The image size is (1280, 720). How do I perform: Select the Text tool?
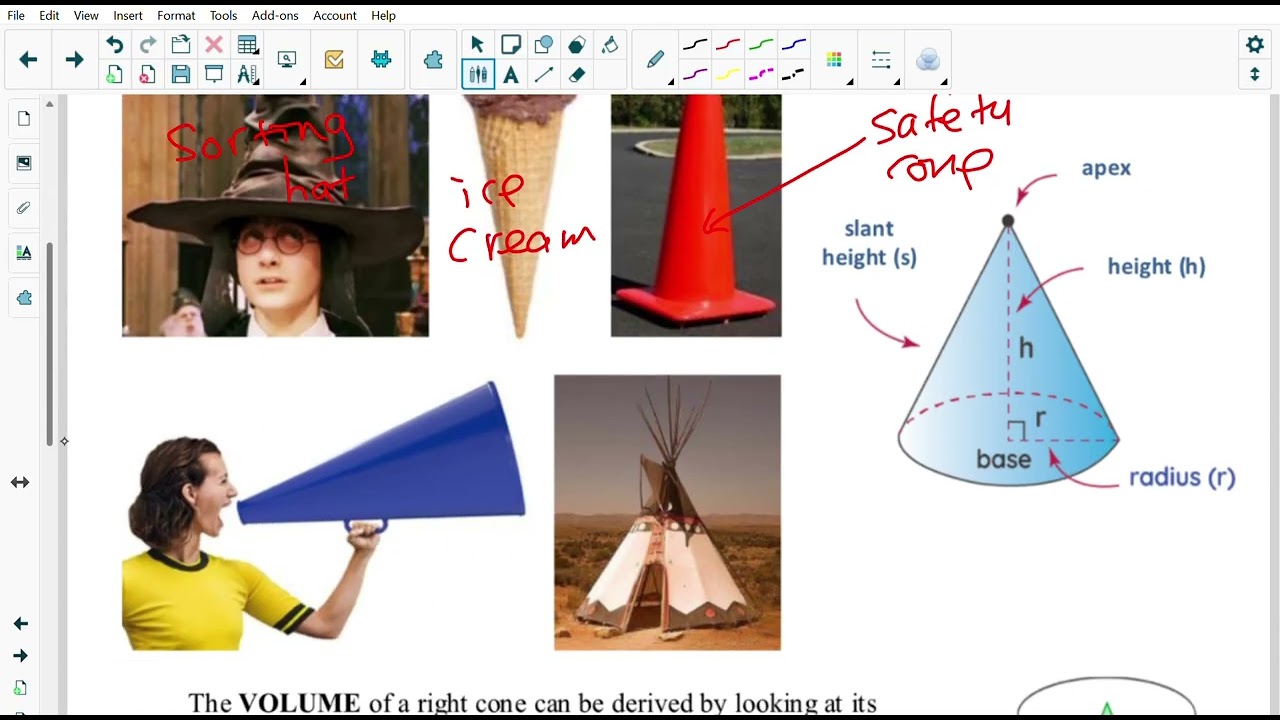click(511, 74)
